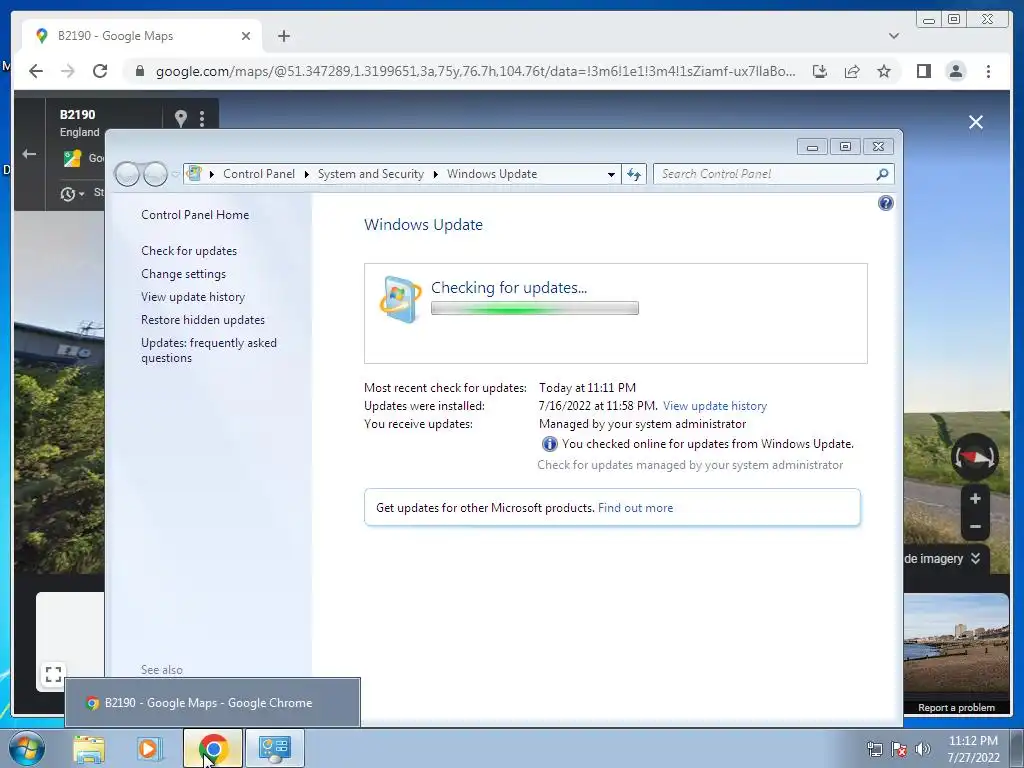Open Restore hidden updates
The width and height of the screenshot is (1024, 768).
202,319
